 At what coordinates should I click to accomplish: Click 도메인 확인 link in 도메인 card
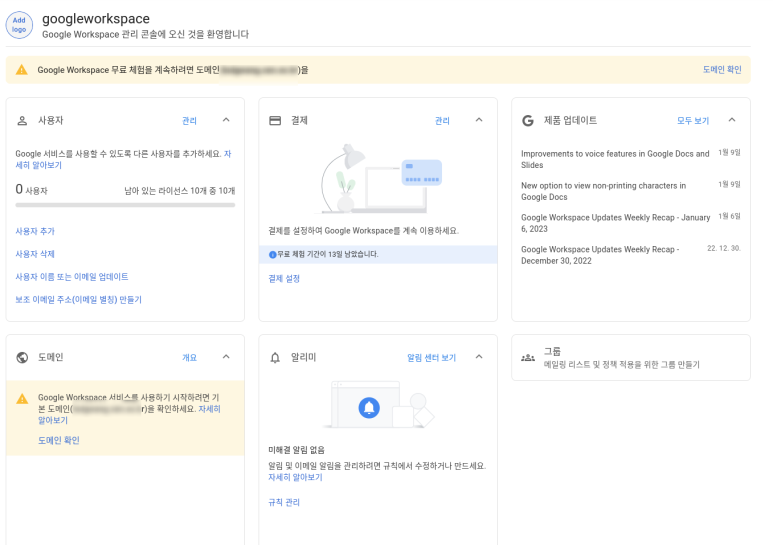(x=59, y=441)
